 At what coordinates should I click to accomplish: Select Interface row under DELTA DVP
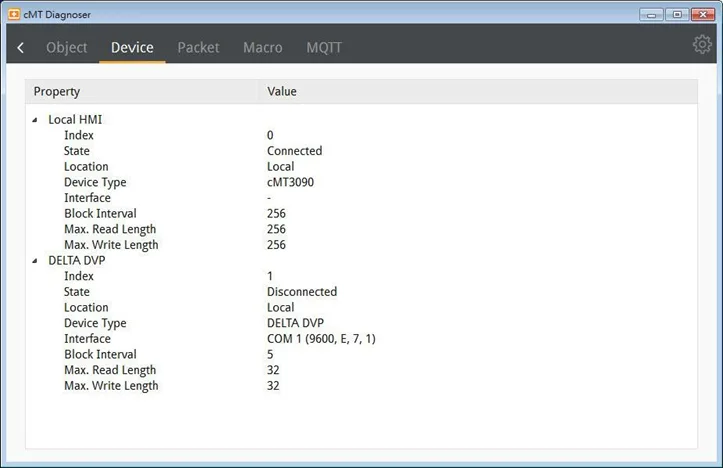pos(361,339)
